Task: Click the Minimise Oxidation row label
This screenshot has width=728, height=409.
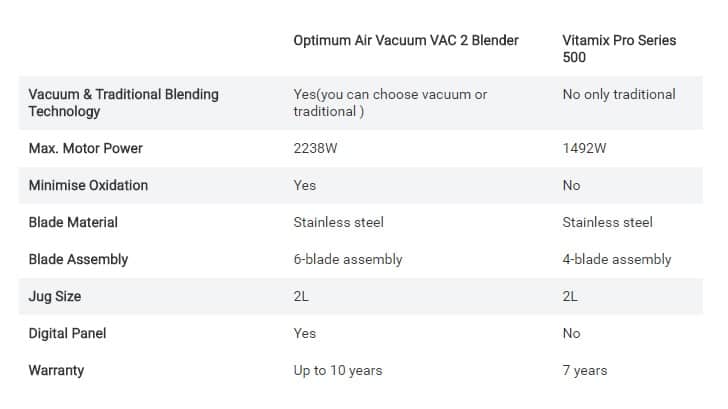Action: [x=88, y=185]
